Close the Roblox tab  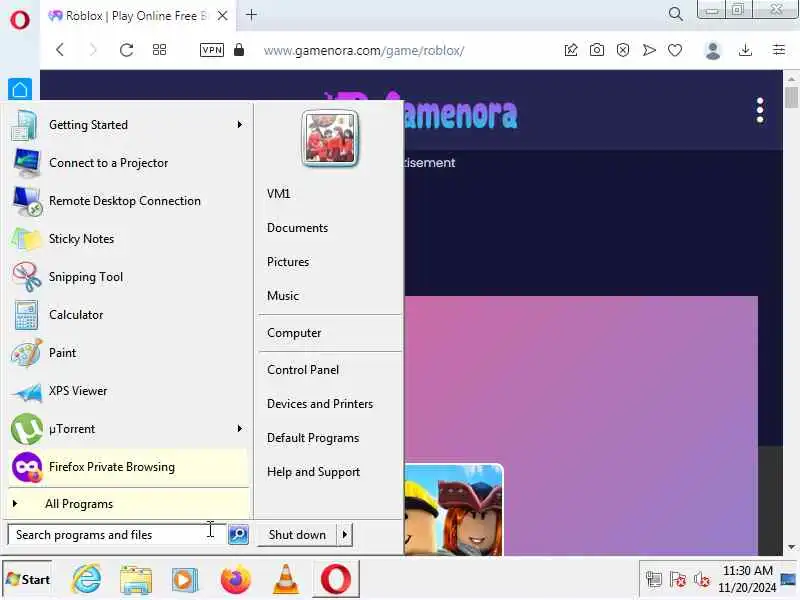(x=222, y=16)
